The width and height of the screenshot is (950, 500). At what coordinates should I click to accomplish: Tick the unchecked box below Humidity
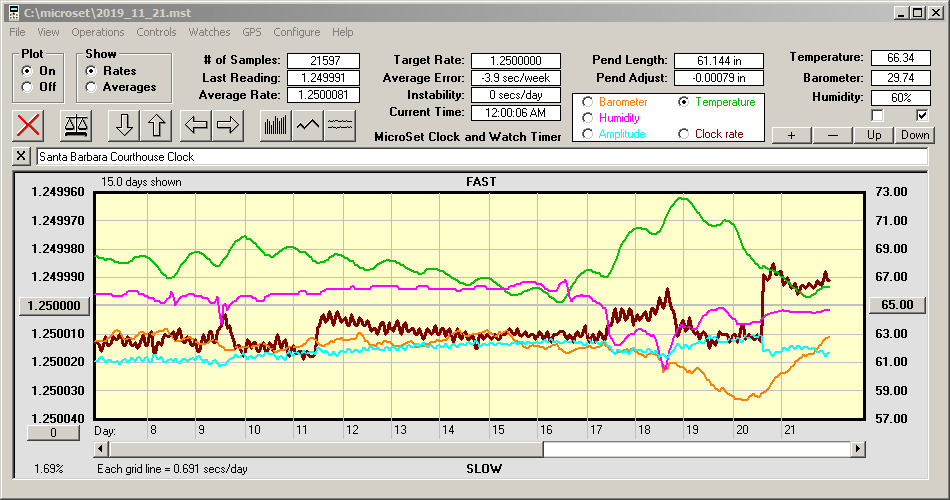(x=878, y=115)
